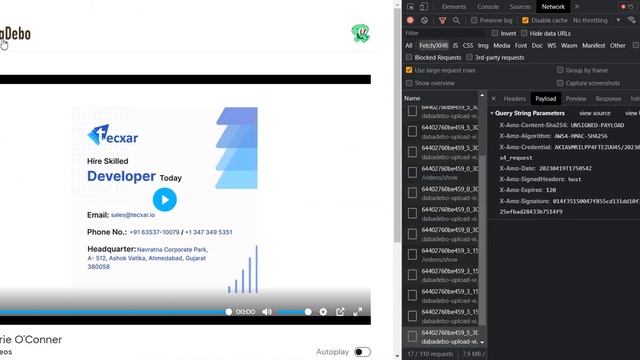This screenshot has width=640, height=360.
Task: Filter requests by Font
Action: pyautogui.click(x=521, y=45)
